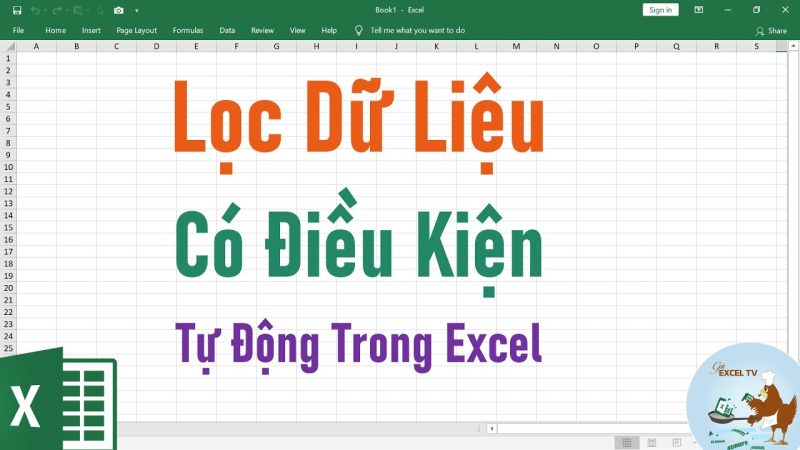The image size is (800, 450).
Task: Click the Sign in button
Action: point(660,10)
